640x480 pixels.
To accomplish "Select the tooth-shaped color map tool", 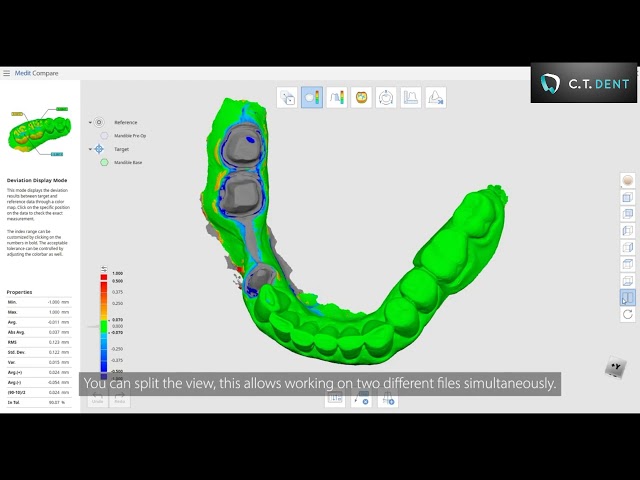I will point(361,98).
